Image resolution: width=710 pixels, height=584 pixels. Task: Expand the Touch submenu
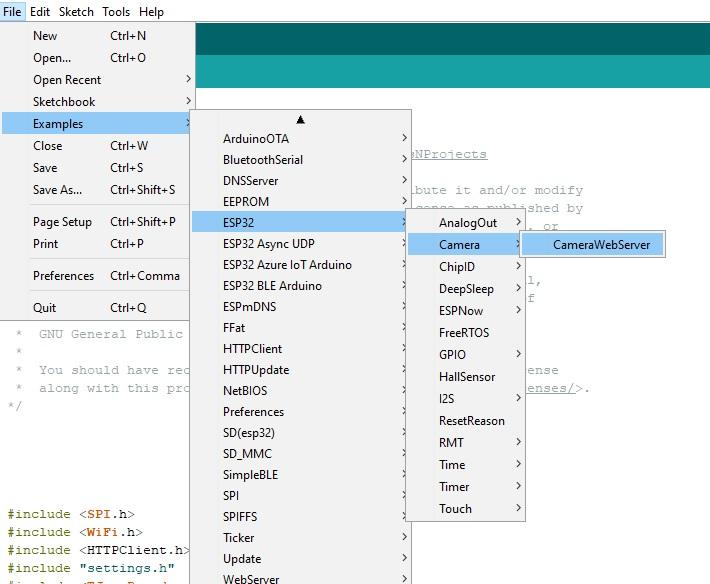point(465,509)
